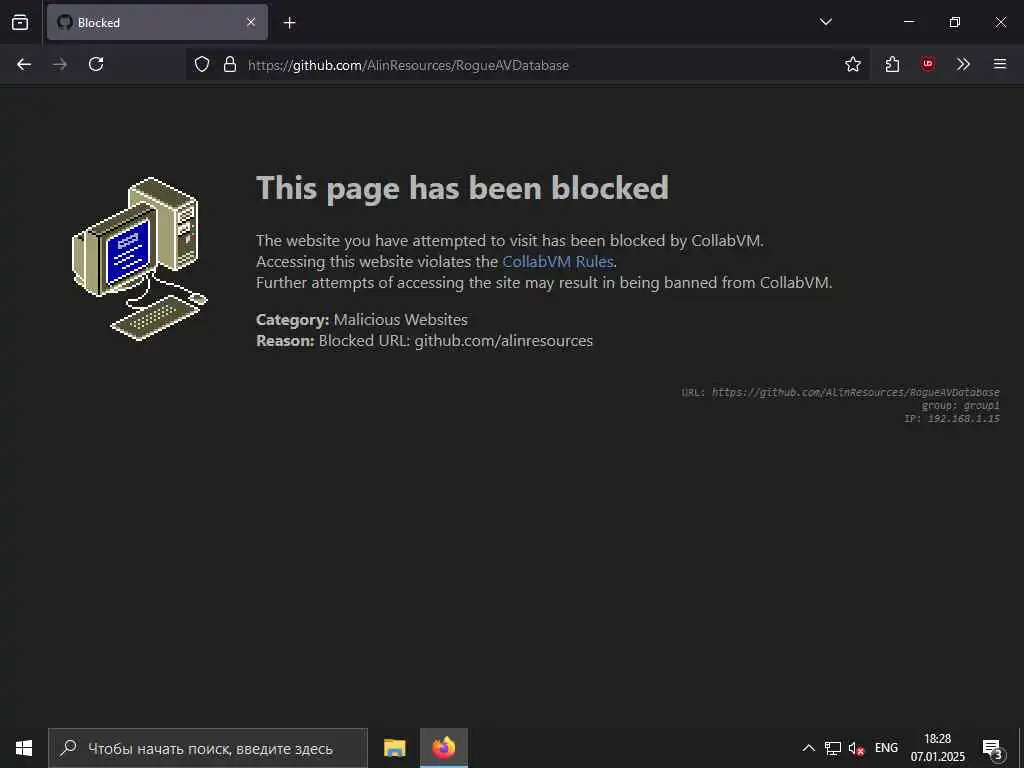The height and width of the screenshot is (768, 1024).
Task: Close the Firefox window
Action: (x=1000, y=22)
